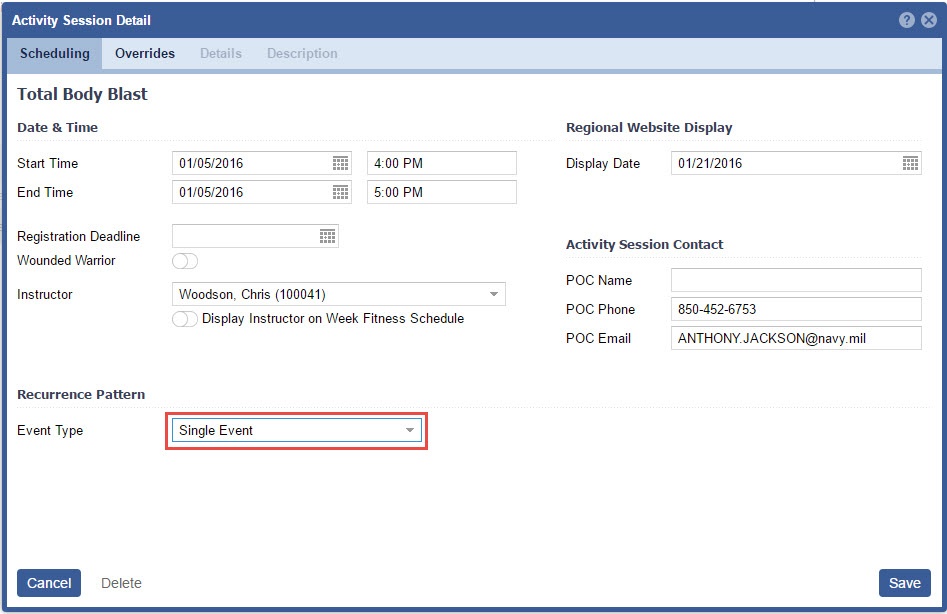
Task: Open the Registration Deadline calendar picker
Action: point(327,237)
